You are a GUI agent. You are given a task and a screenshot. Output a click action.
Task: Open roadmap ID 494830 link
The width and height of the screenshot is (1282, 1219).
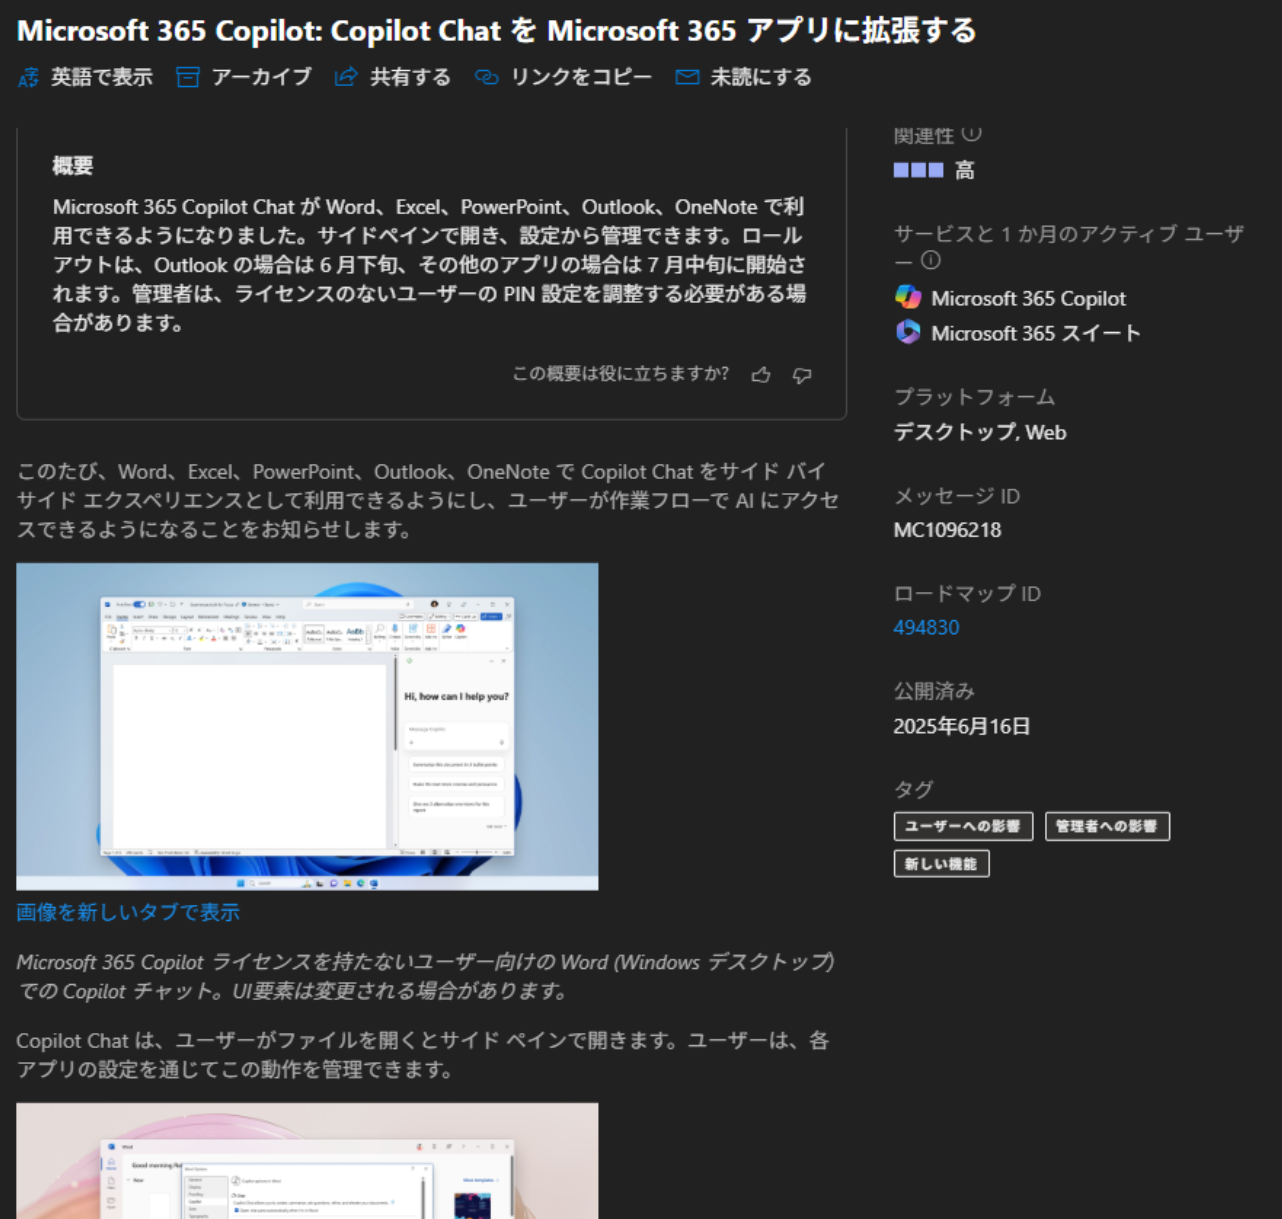(926, 628)
